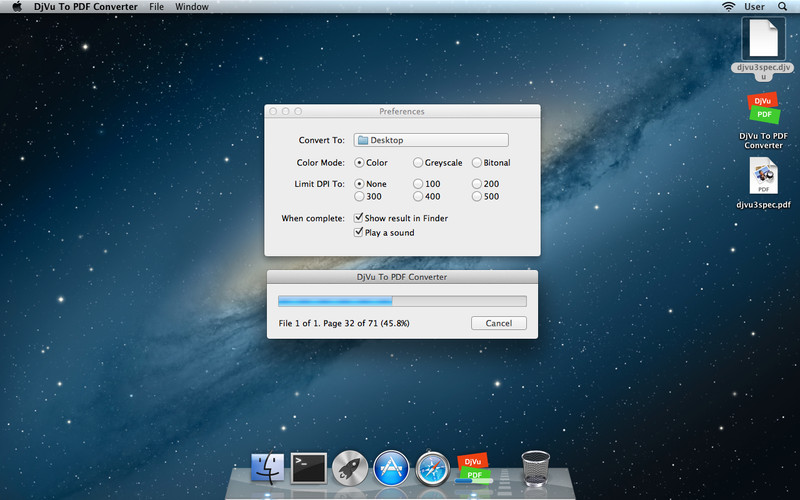Viewport: 800px width, 500px height.
Task: Click the Wi-Fi status icon
Action: (729, 7)
